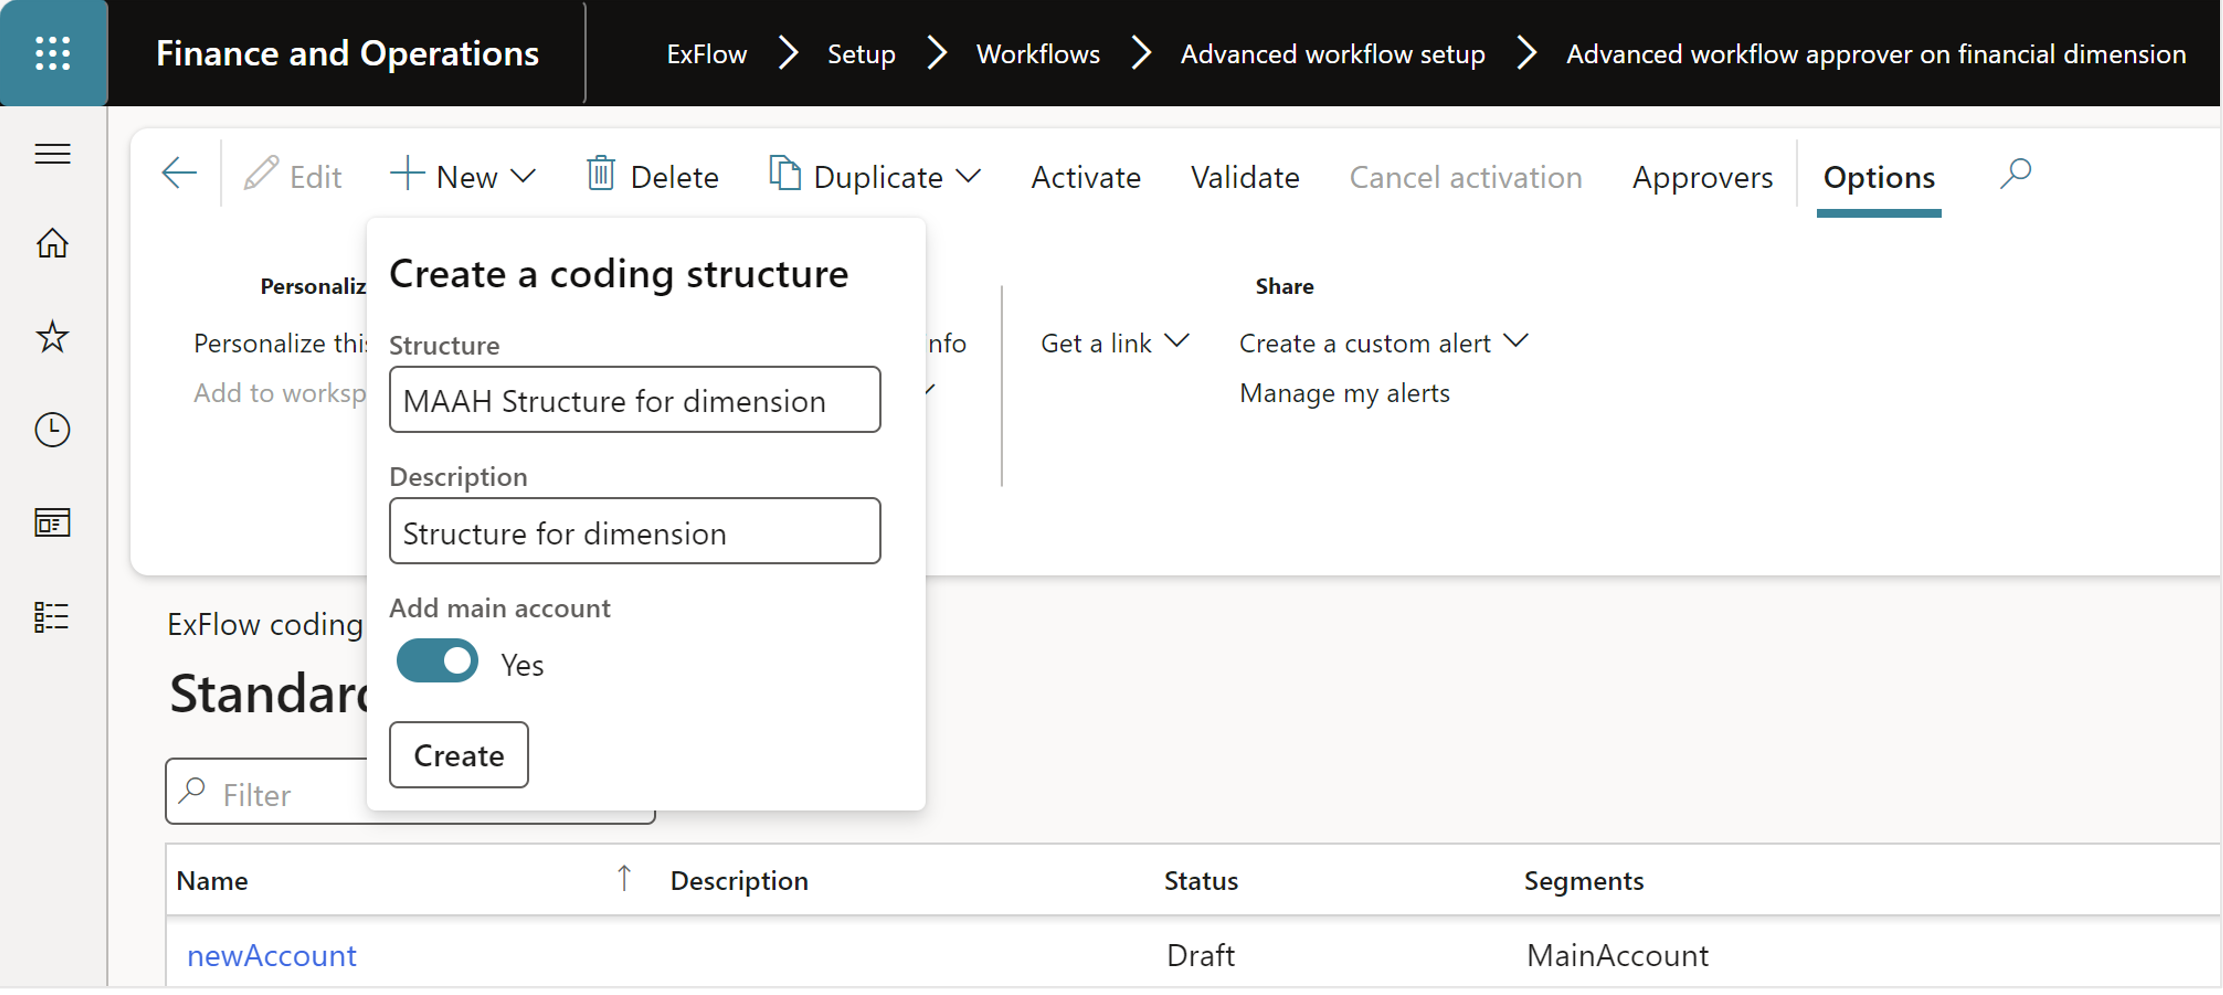This screenshot has width=2223, height=995.
Task: Open the Approvers menu item
Action: click(x=1702, y=177)
